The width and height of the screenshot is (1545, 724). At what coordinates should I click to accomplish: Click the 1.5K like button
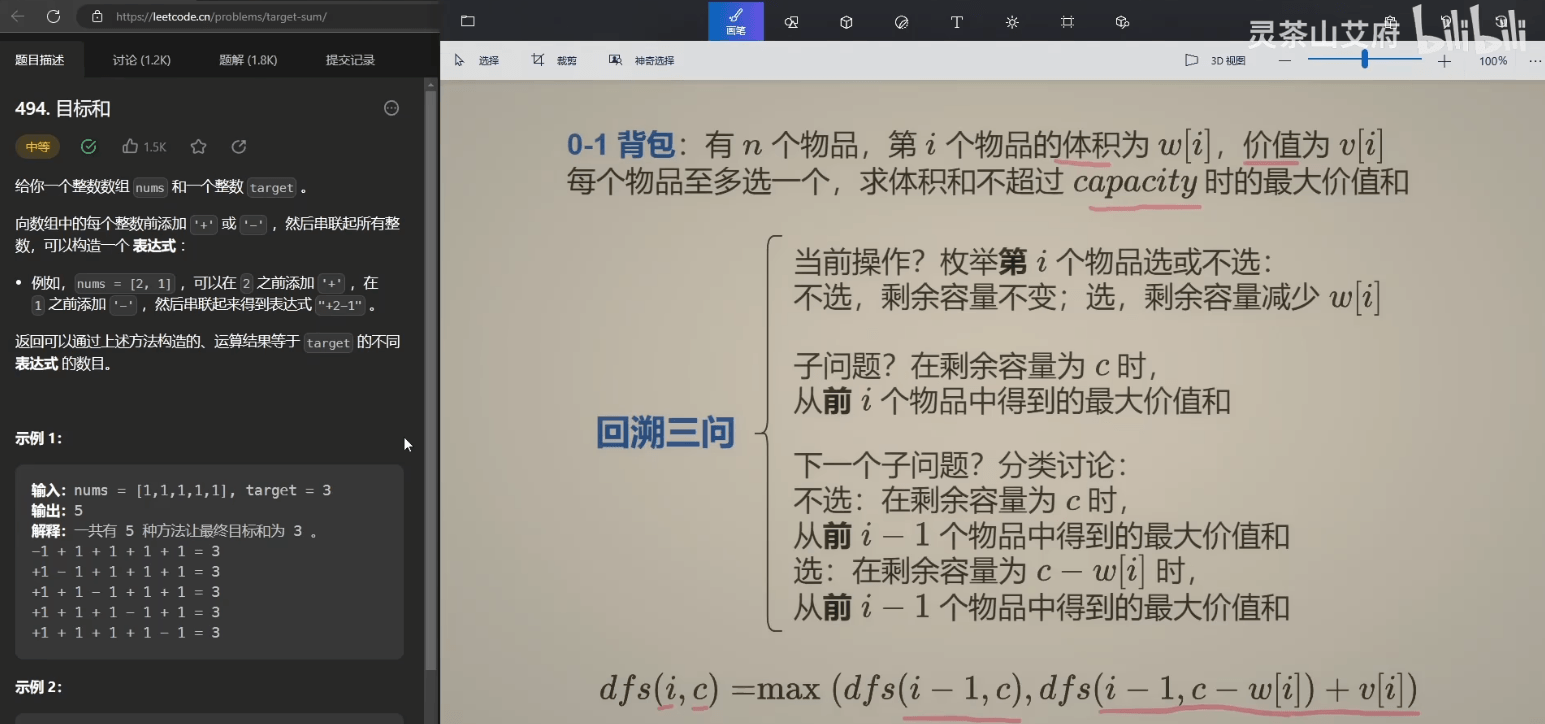pos(145,146)
